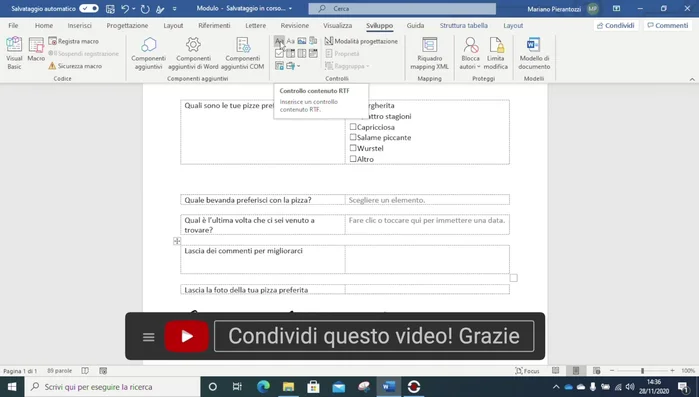Open Limita modifica pane
The image size is (699, 397).
click(x=496, y=53)
